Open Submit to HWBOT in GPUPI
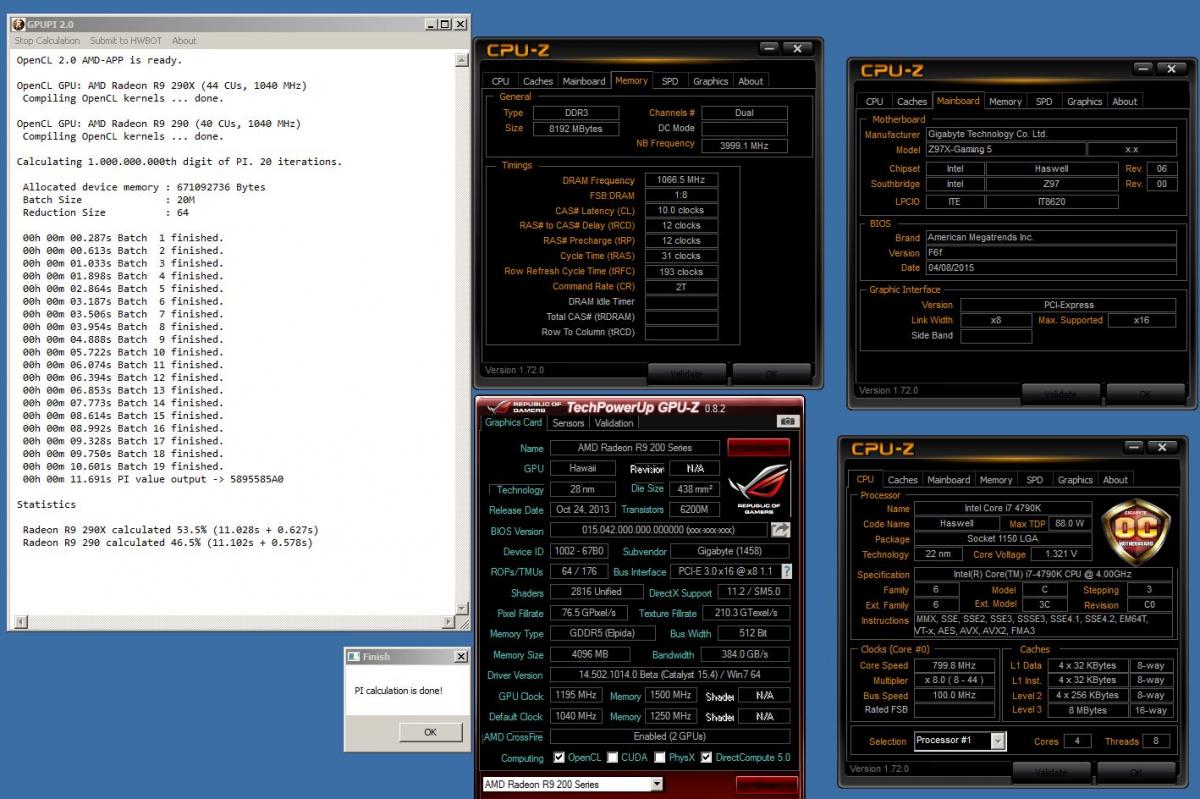Viewport: 1200px width, 799px height. [127, 41]
